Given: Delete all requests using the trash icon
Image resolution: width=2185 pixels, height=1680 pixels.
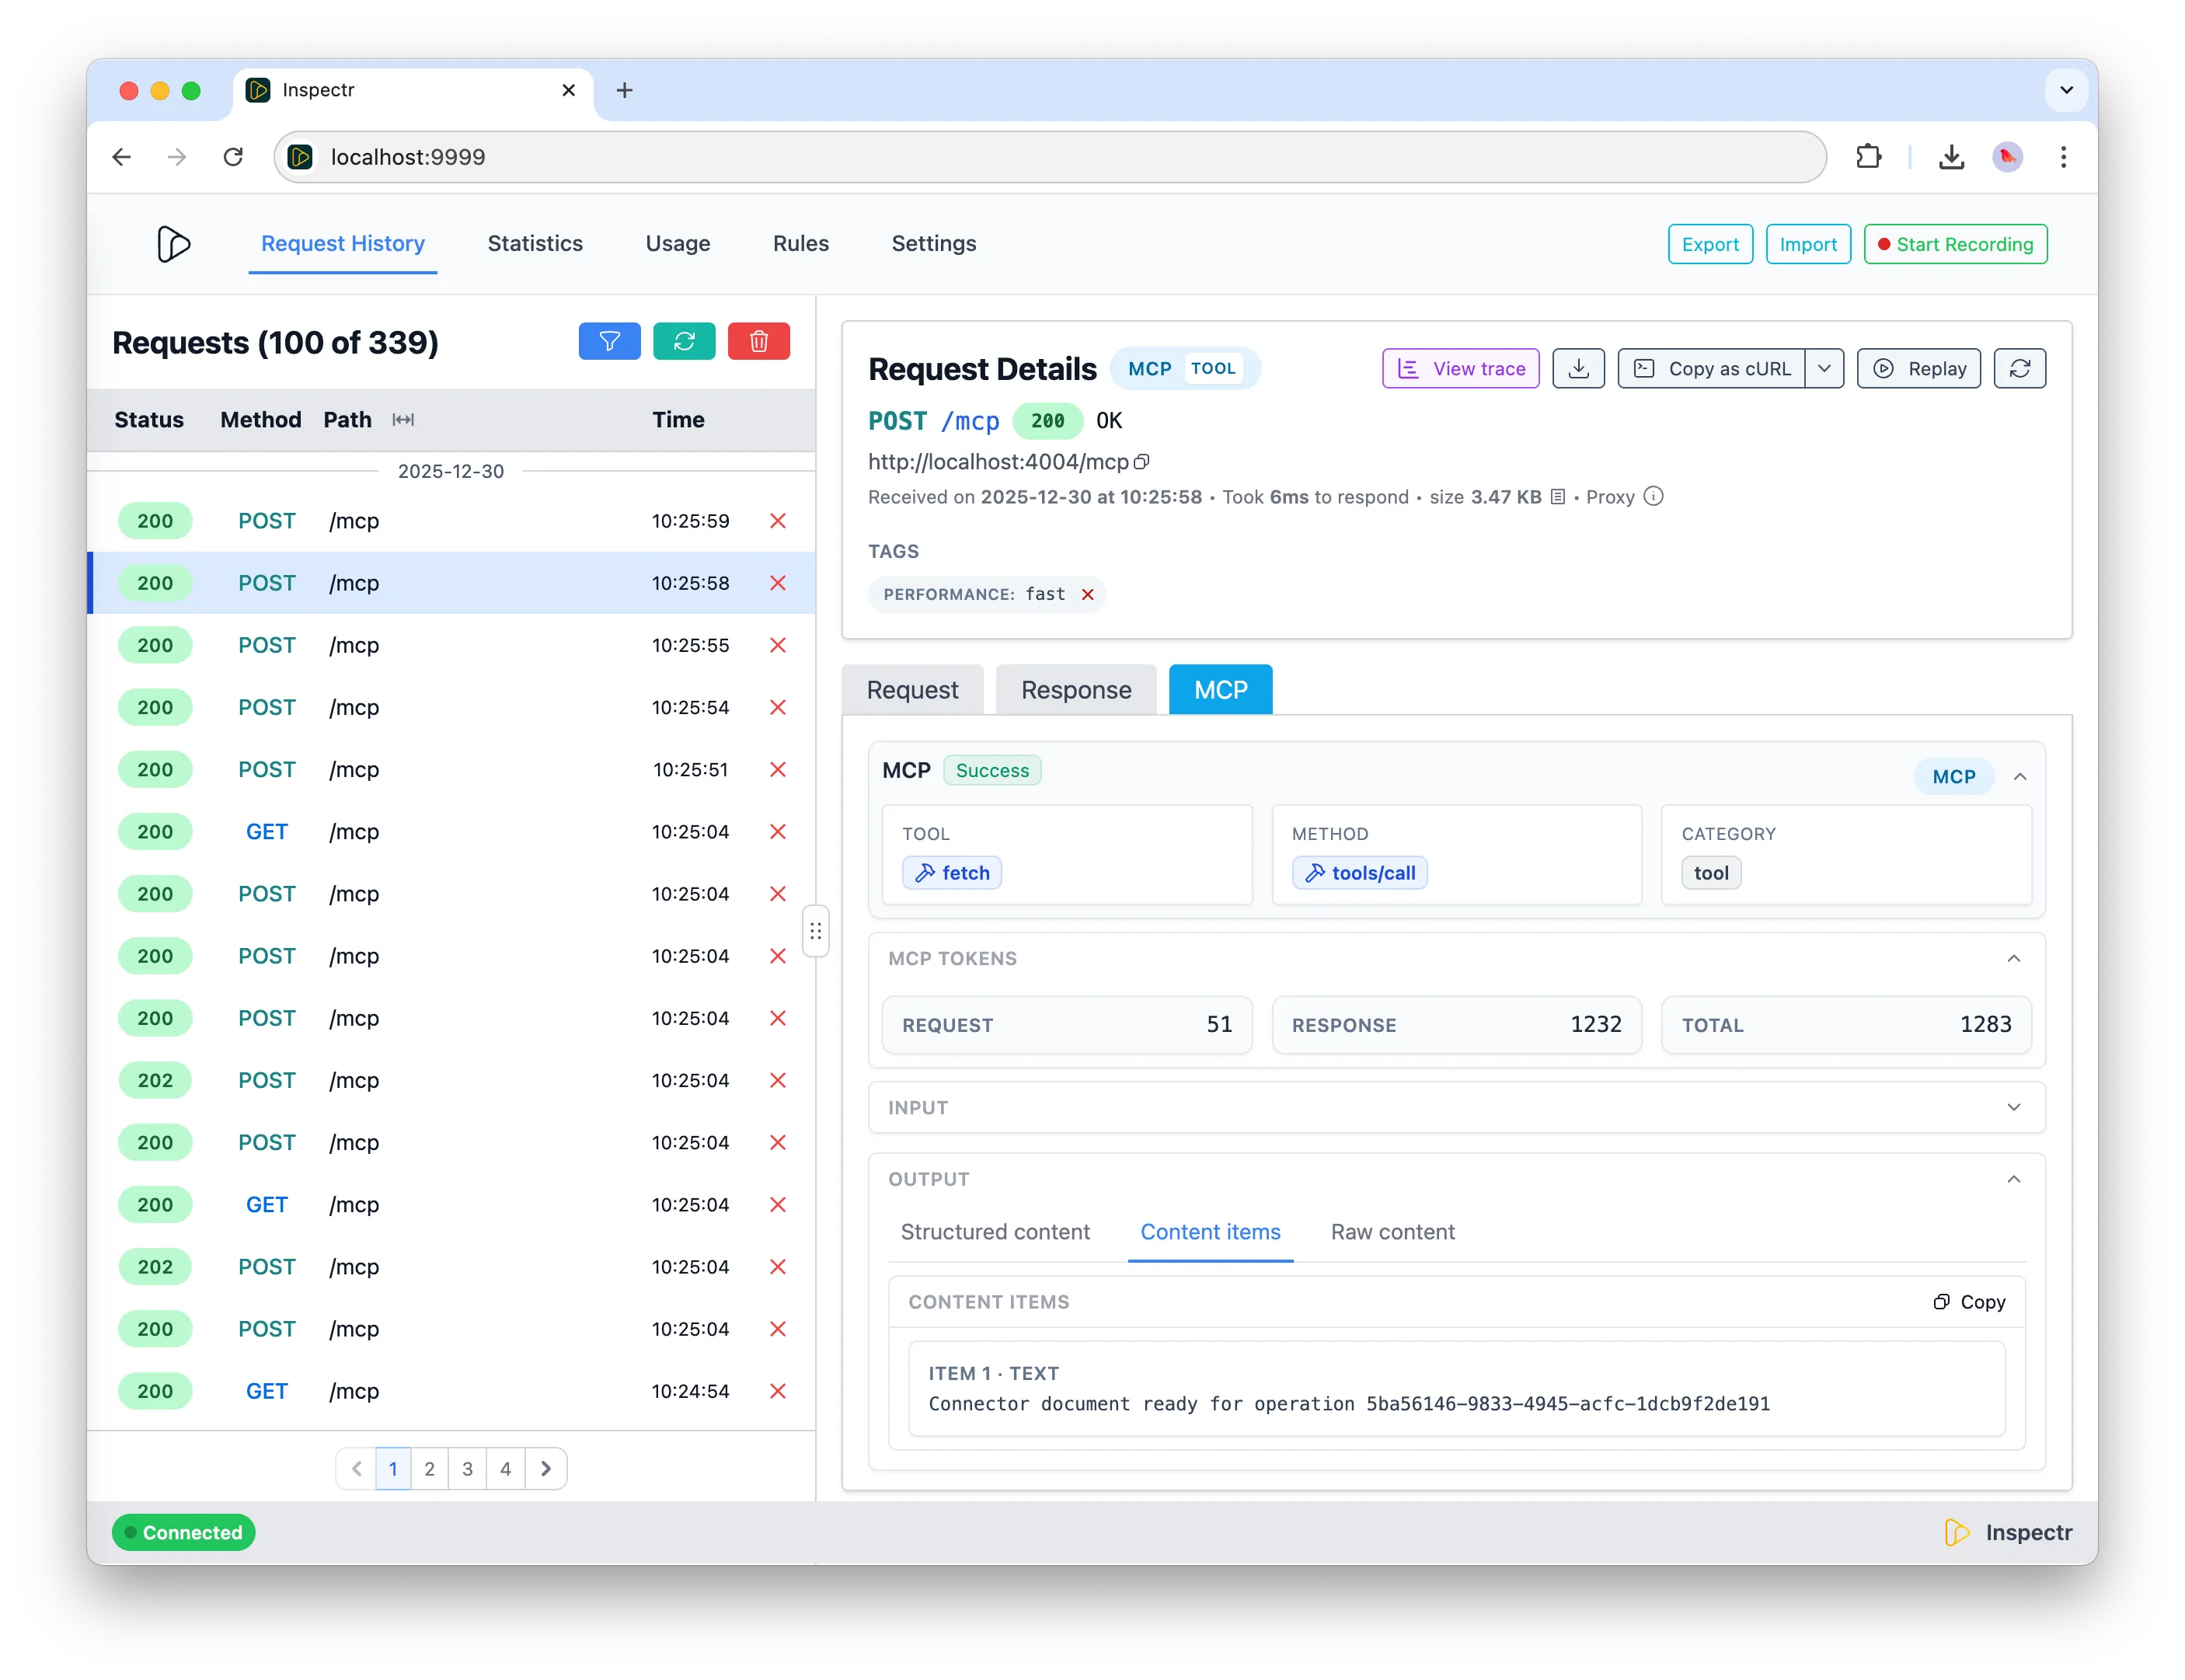Looking at the screenshot, I should (x=759, y=341).
